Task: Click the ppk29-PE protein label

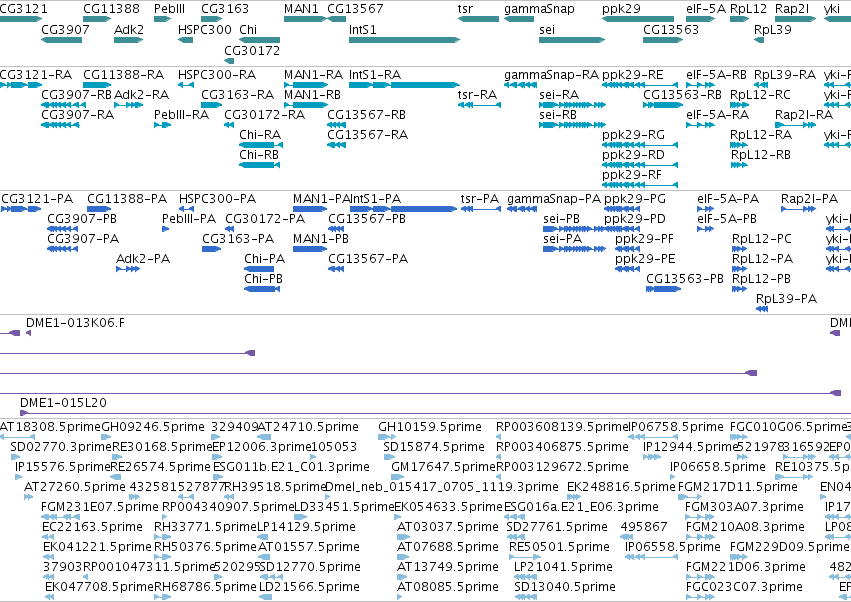Action: click(x=645, y=259)
